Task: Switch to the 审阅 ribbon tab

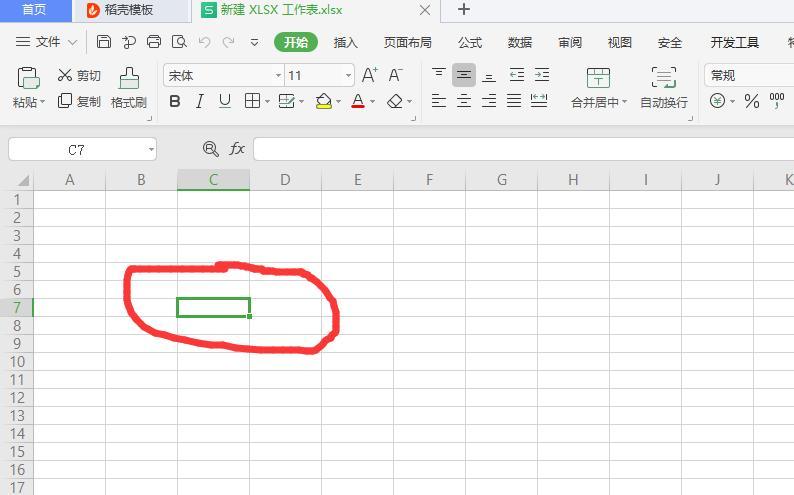Action: (x=570, y=43)
